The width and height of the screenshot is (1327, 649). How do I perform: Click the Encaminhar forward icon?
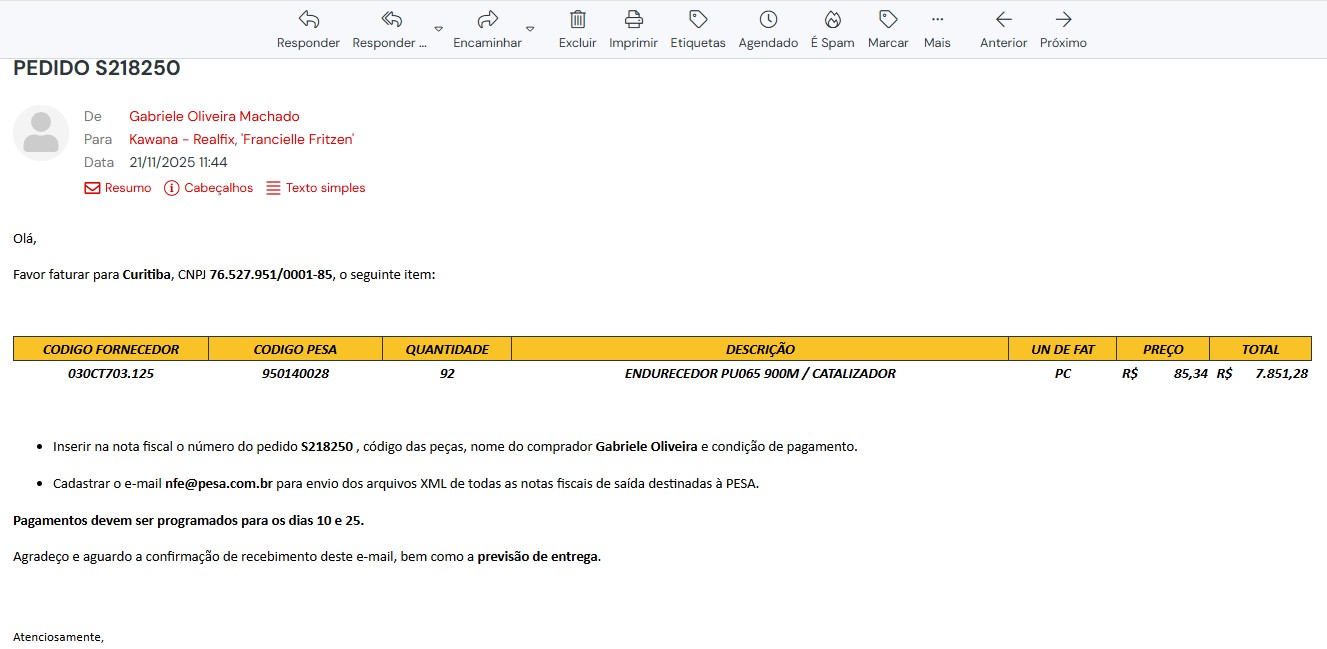487,20
